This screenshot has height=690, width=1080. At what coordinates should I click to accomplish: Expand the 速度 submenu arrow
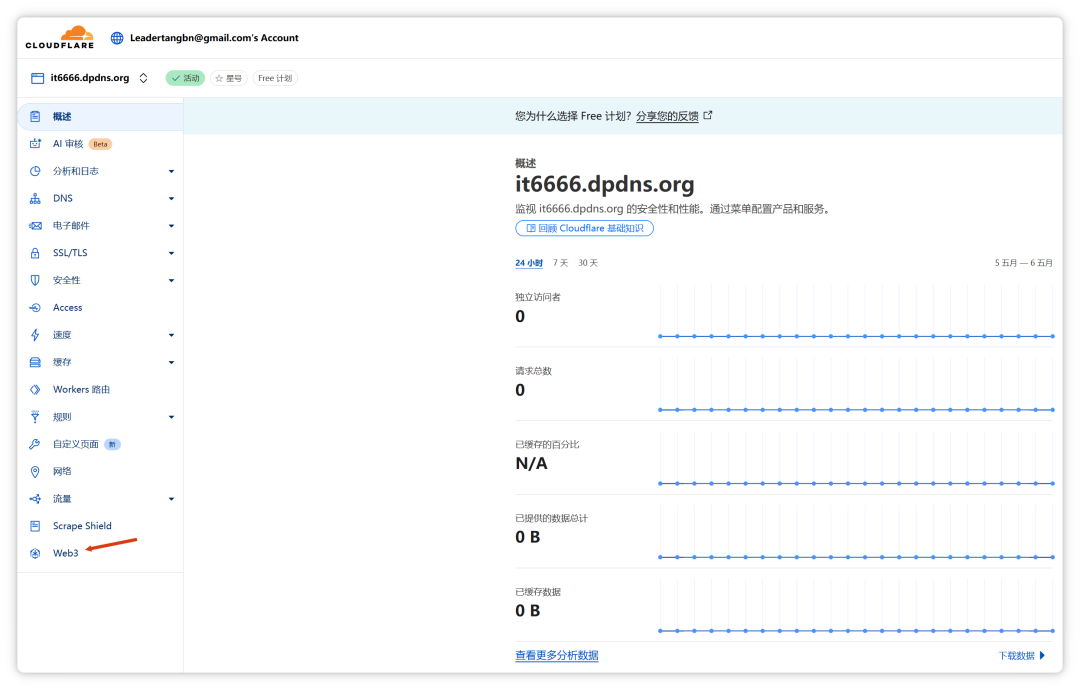pyautogui.click(x=172, y=335)
